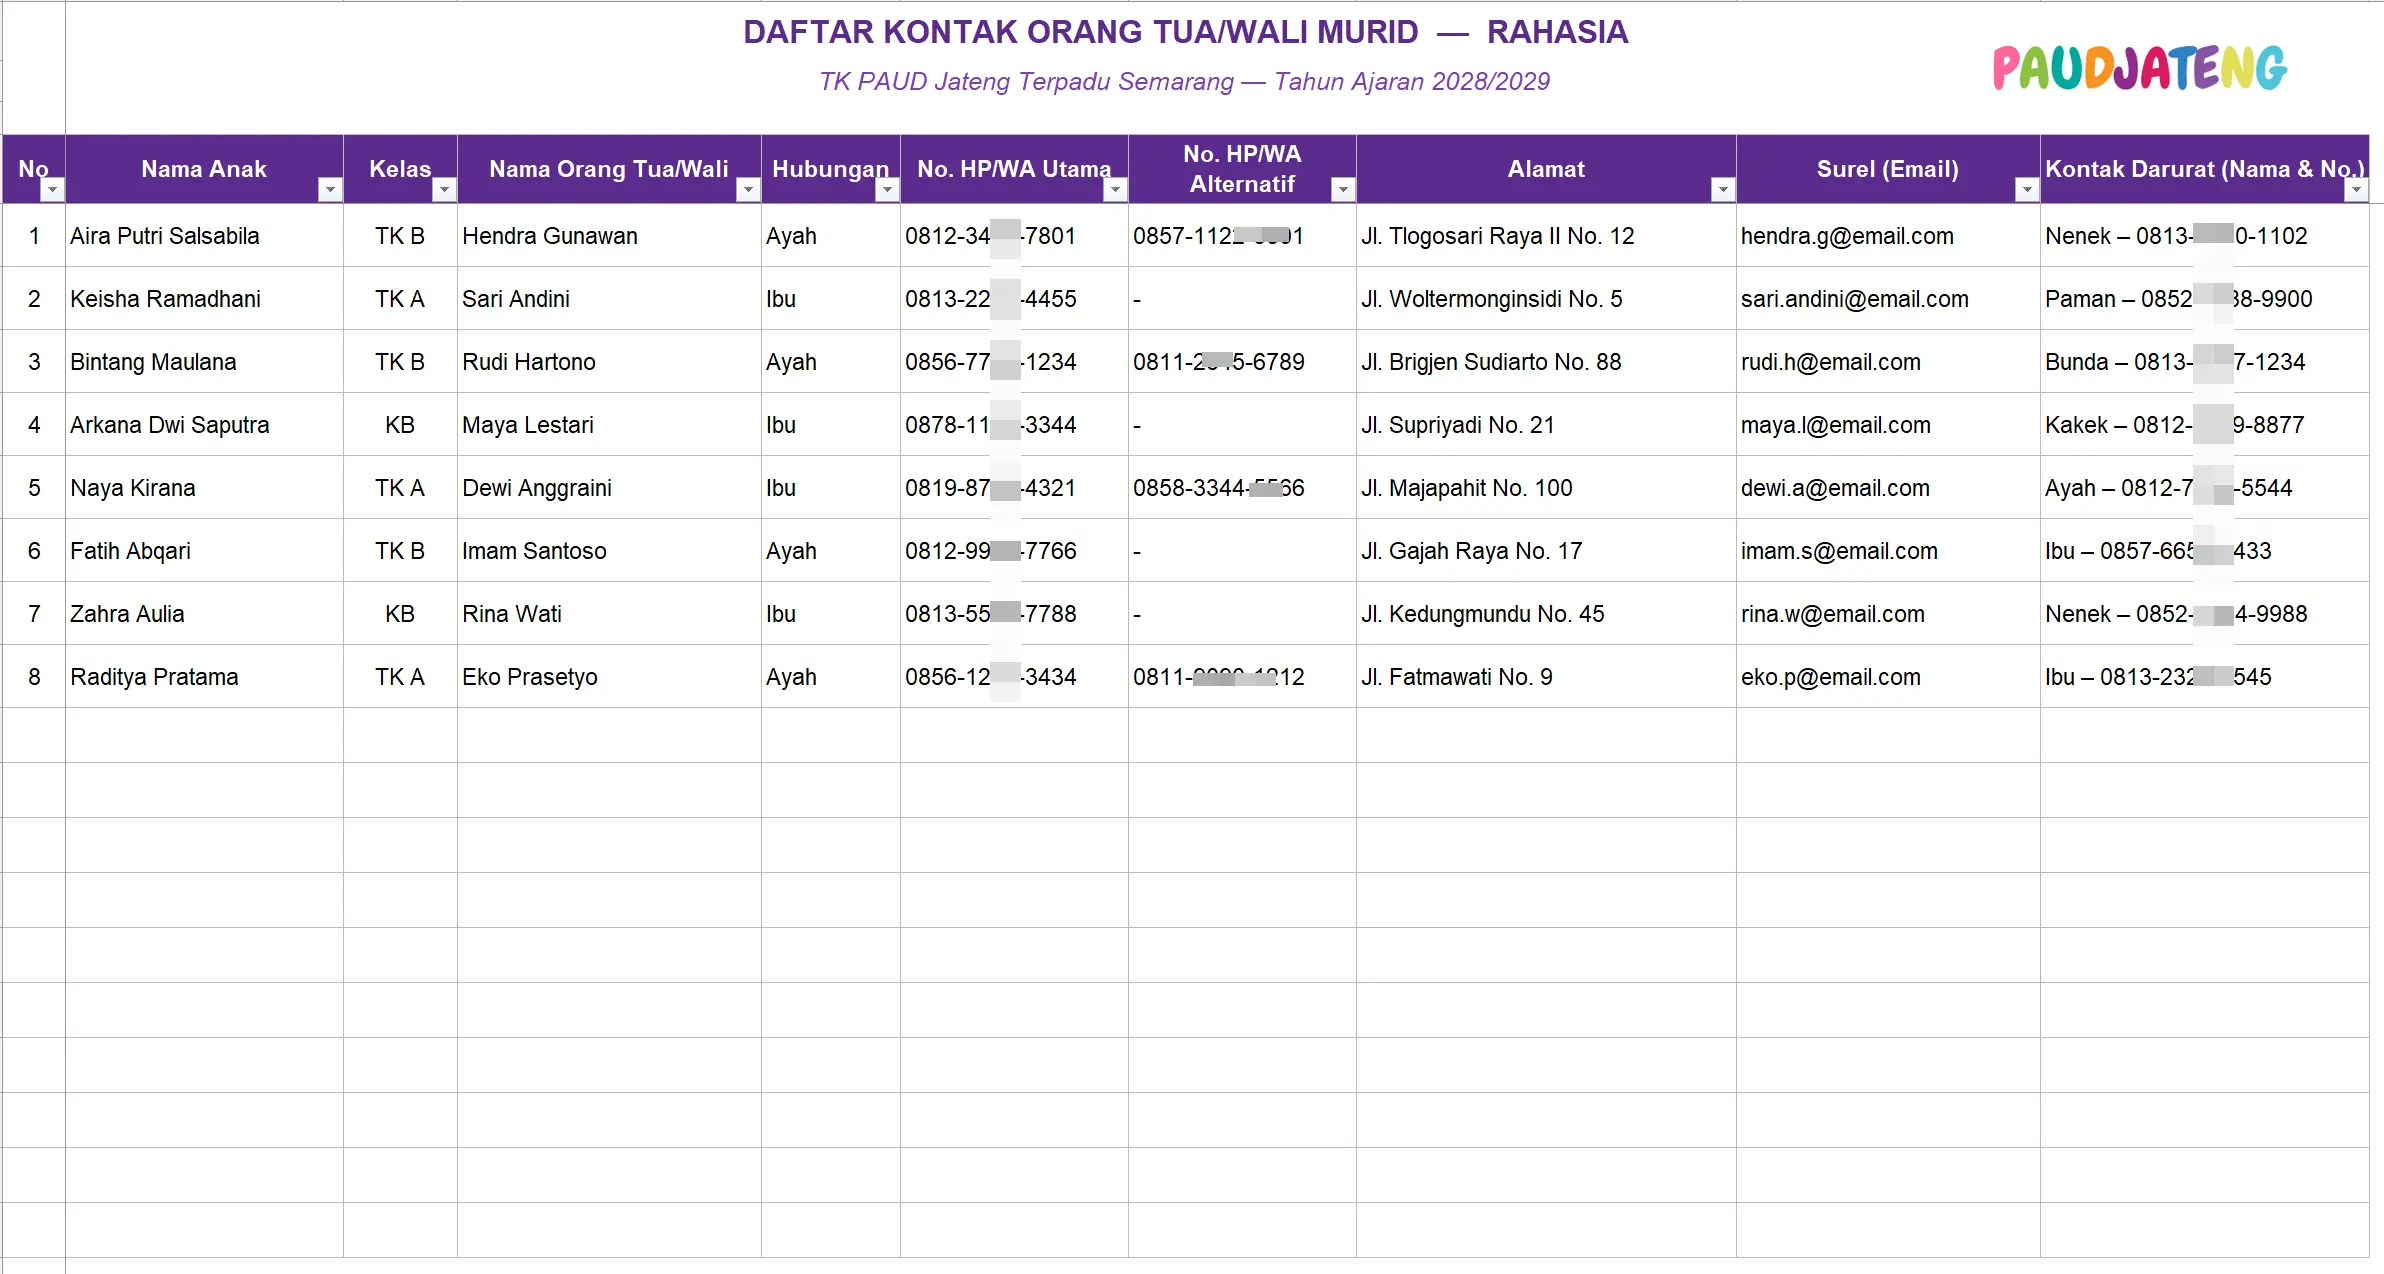Select cell Keisha Ramadhani

click(x=204, y=299)
